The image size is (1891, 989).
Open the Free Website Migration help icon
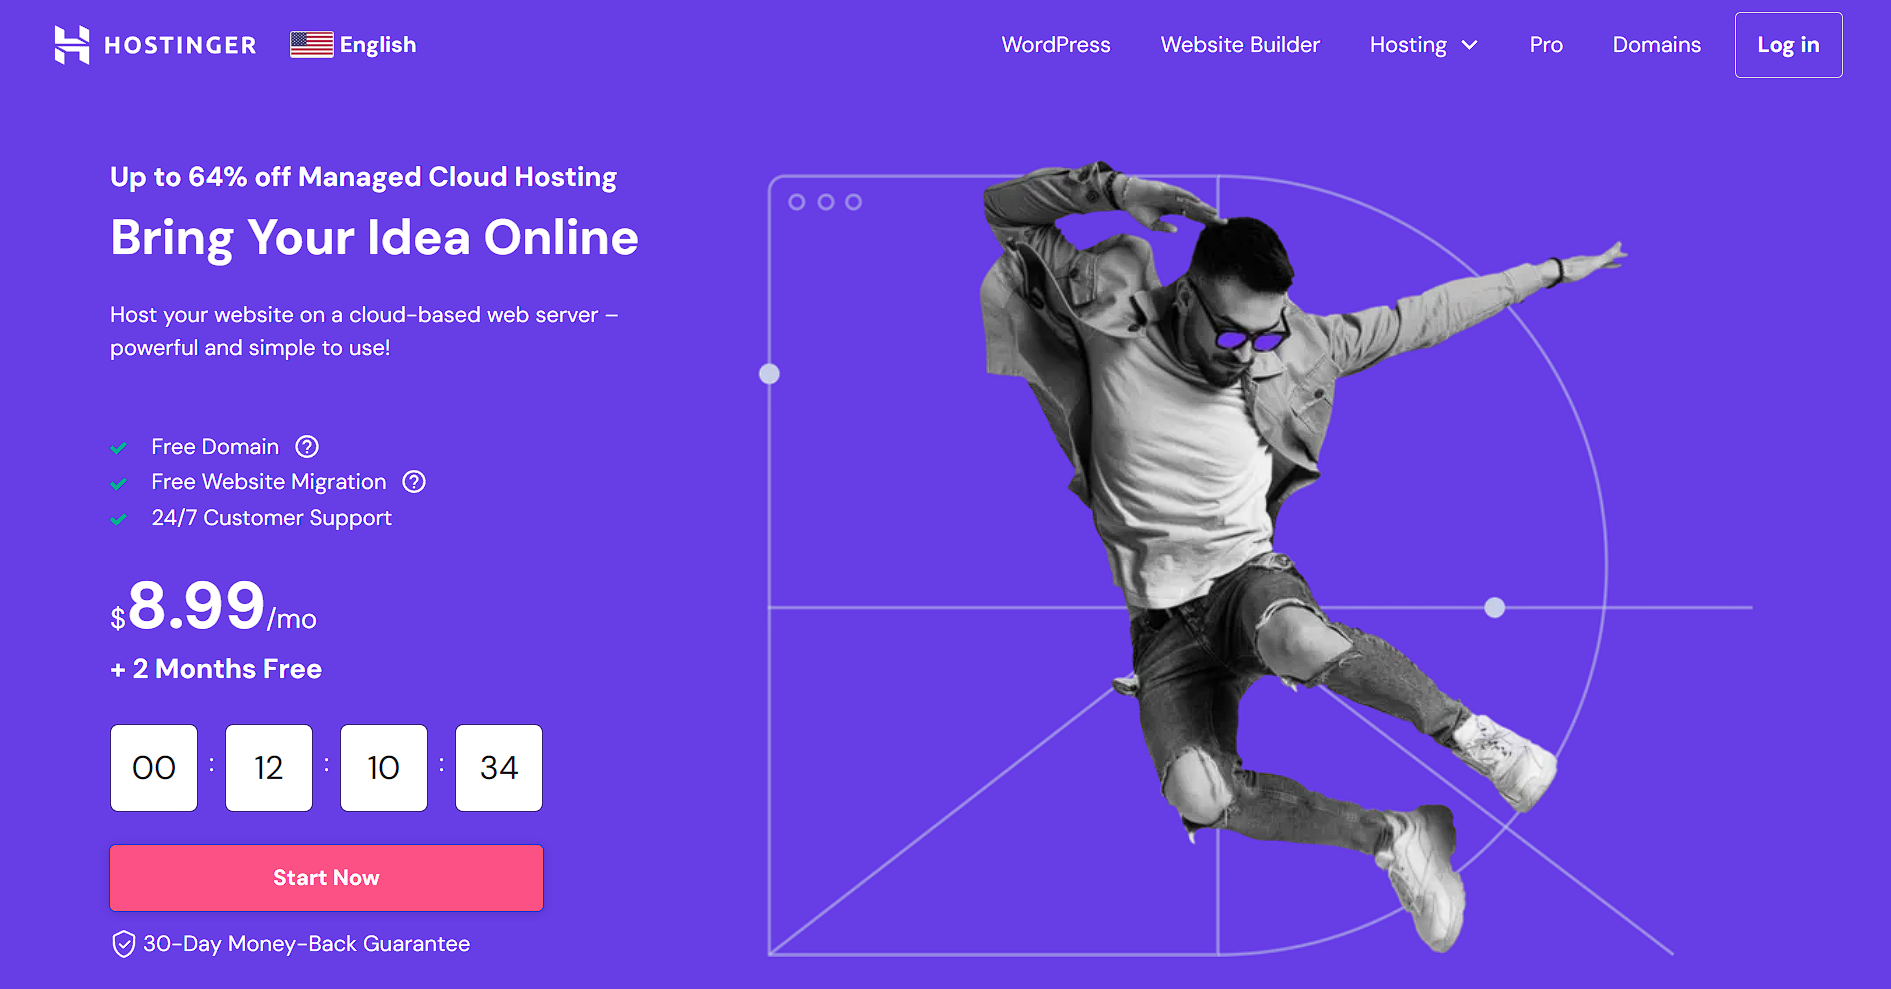tap(414, 482)
